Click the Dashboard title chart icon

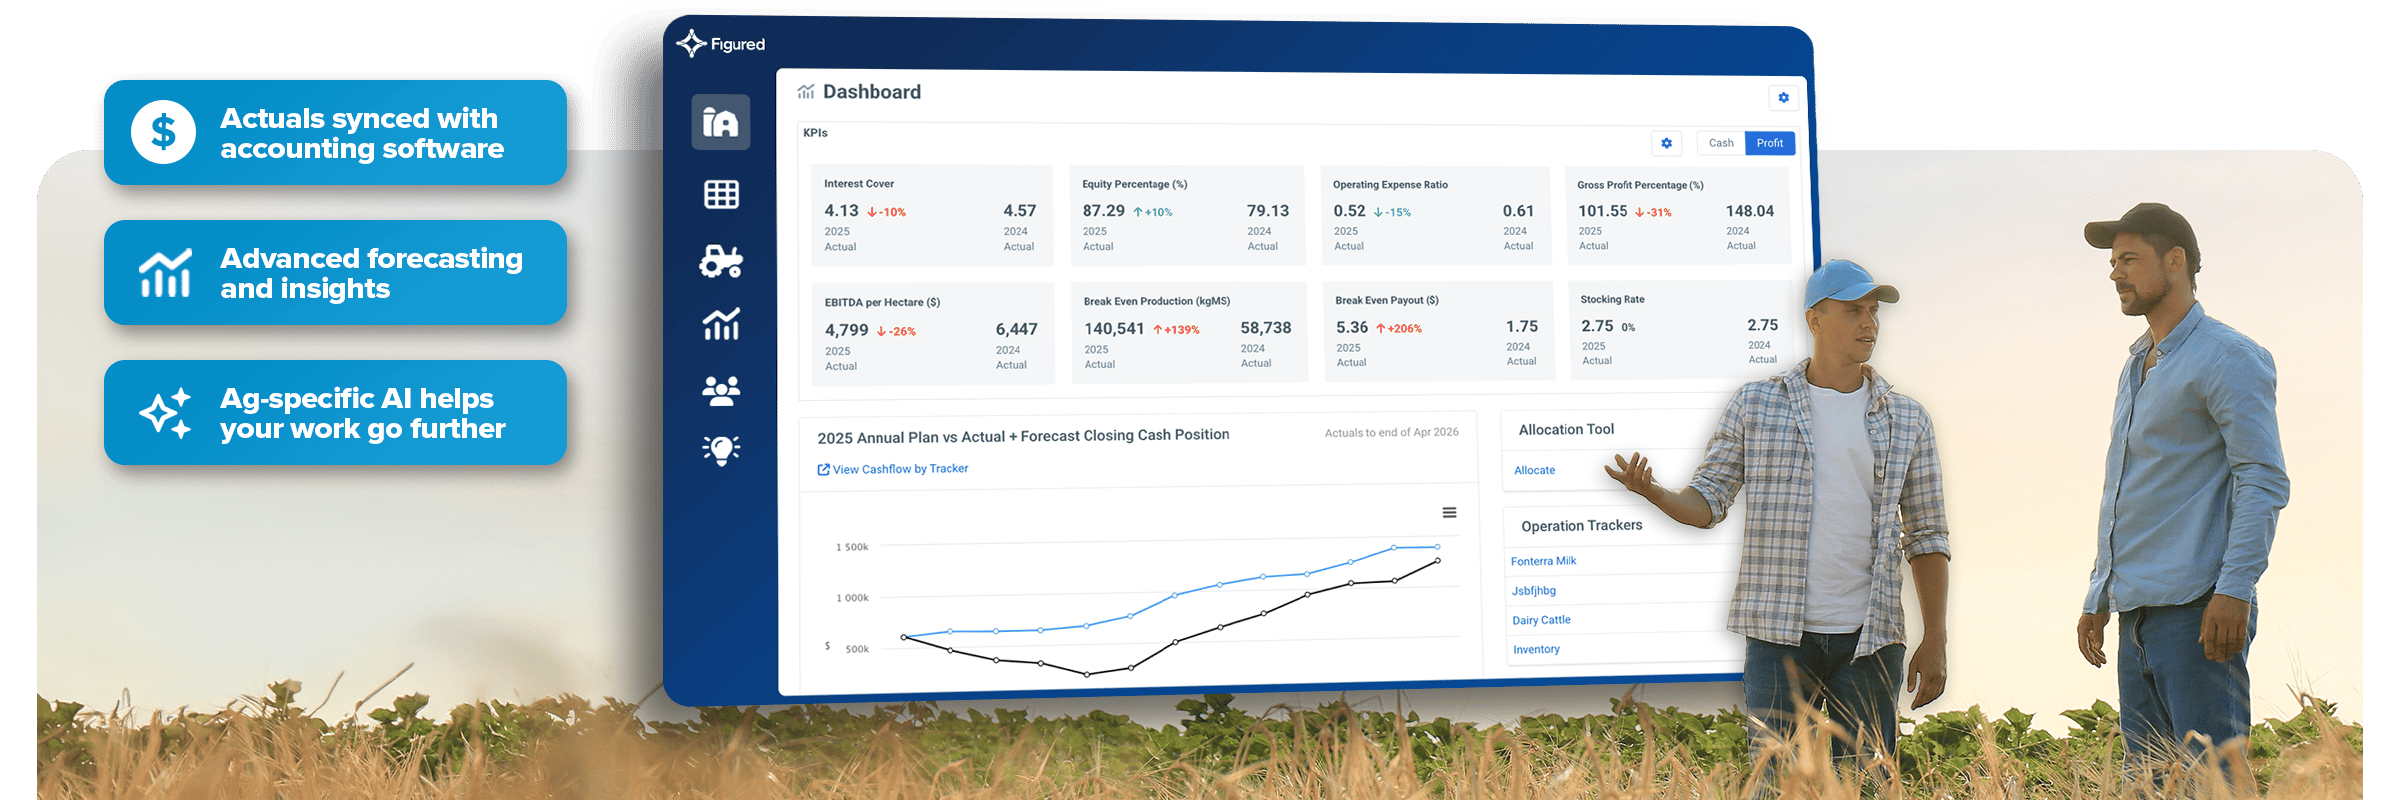coord(806,92)
